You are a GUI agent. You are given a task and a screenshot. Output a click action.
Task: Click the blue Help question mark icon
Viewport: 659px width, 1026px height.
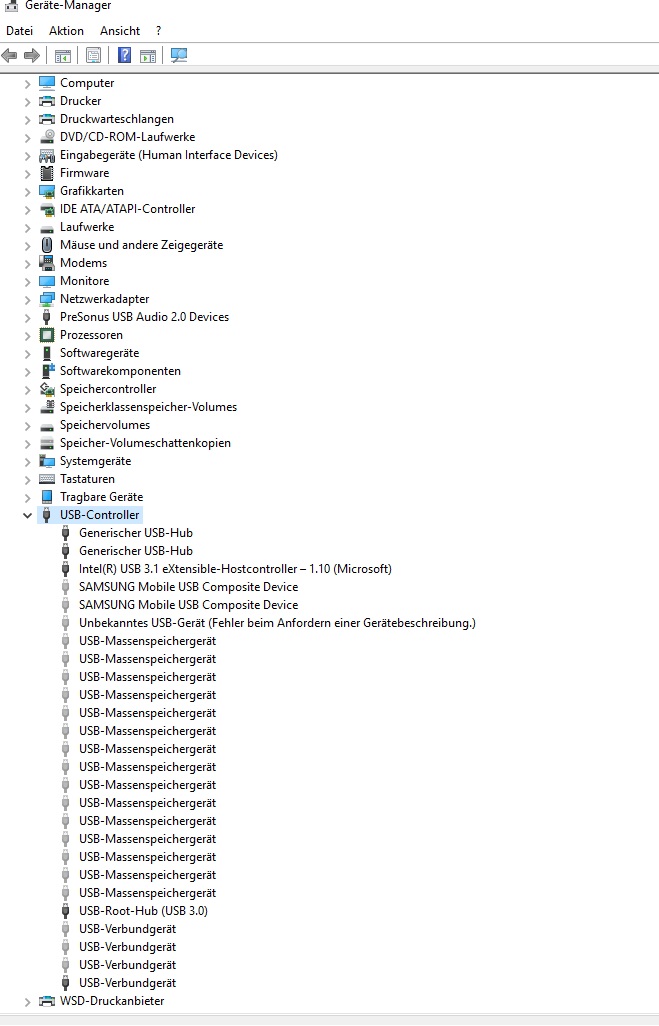coord(124,56)
